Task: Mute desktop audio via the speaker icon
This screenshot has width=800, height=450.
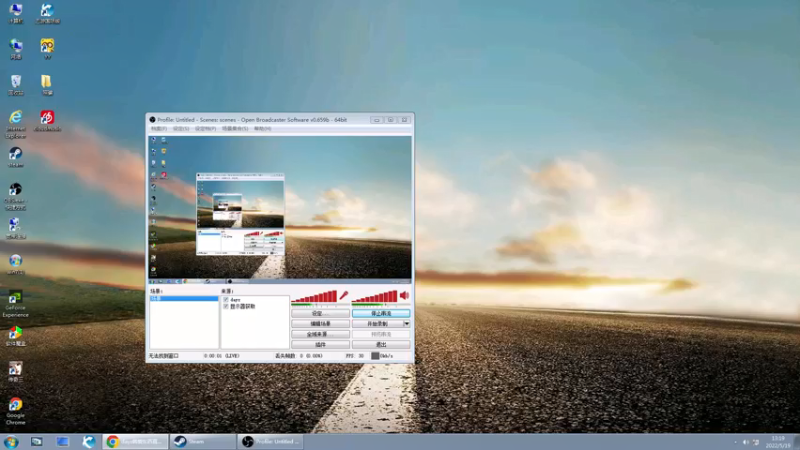Action: [x=405, y=295]
